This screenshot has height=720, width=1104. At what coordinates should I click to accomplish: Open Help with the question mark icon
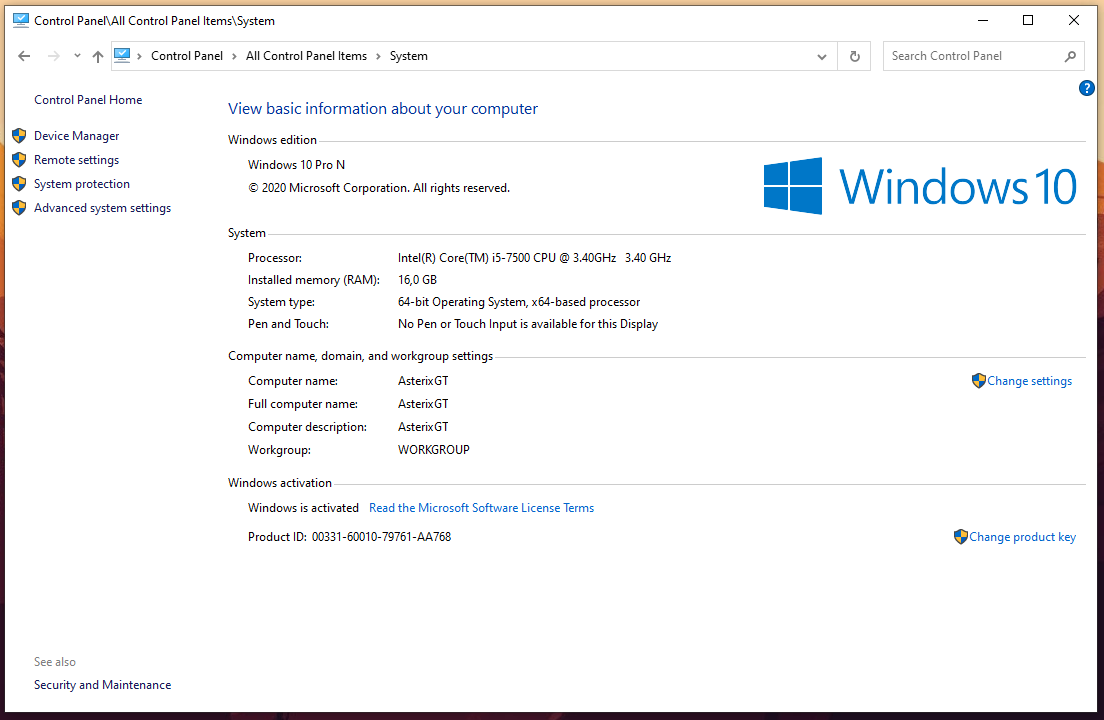click(1086, 88)
